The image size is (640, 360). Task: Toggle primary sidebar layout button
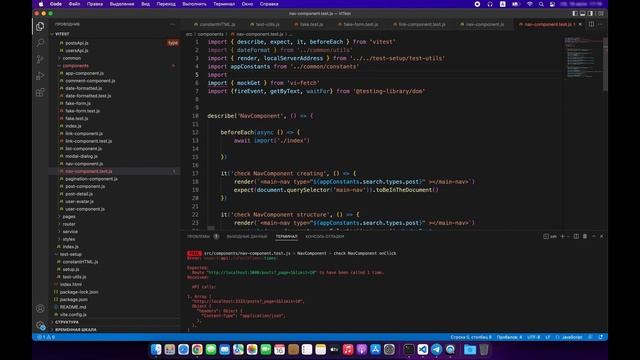click(575, 13)
